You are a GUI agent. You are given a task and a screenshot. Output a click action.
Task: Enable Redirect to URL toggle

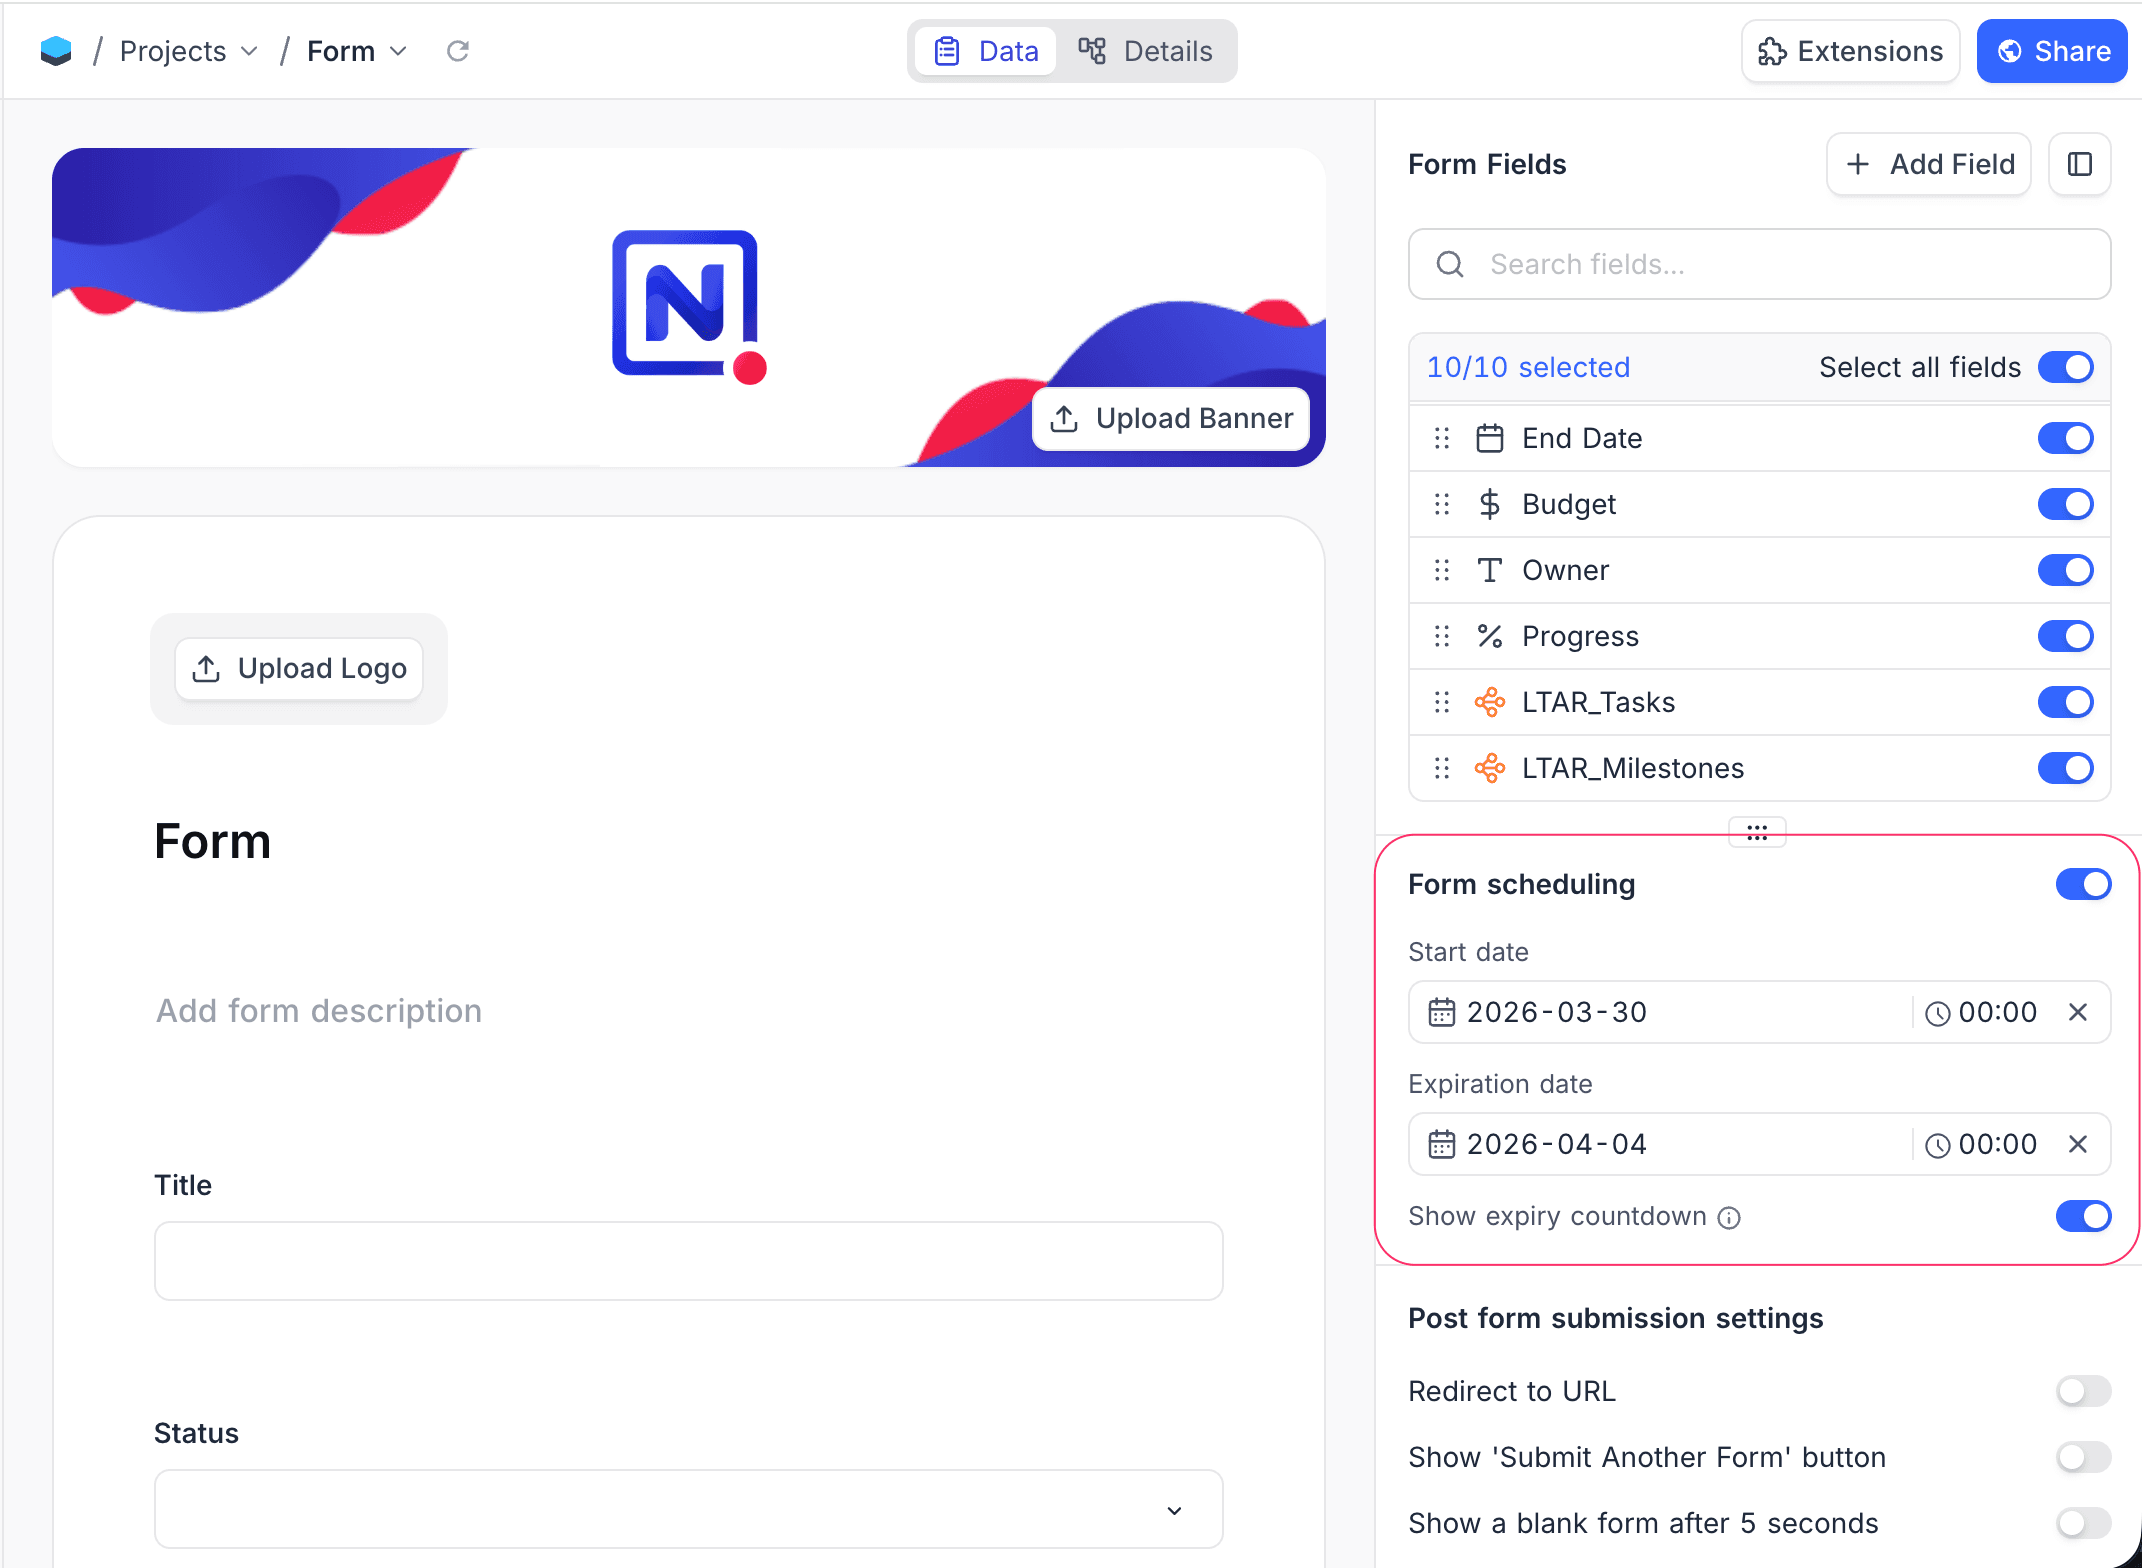coord(2083,1391)
